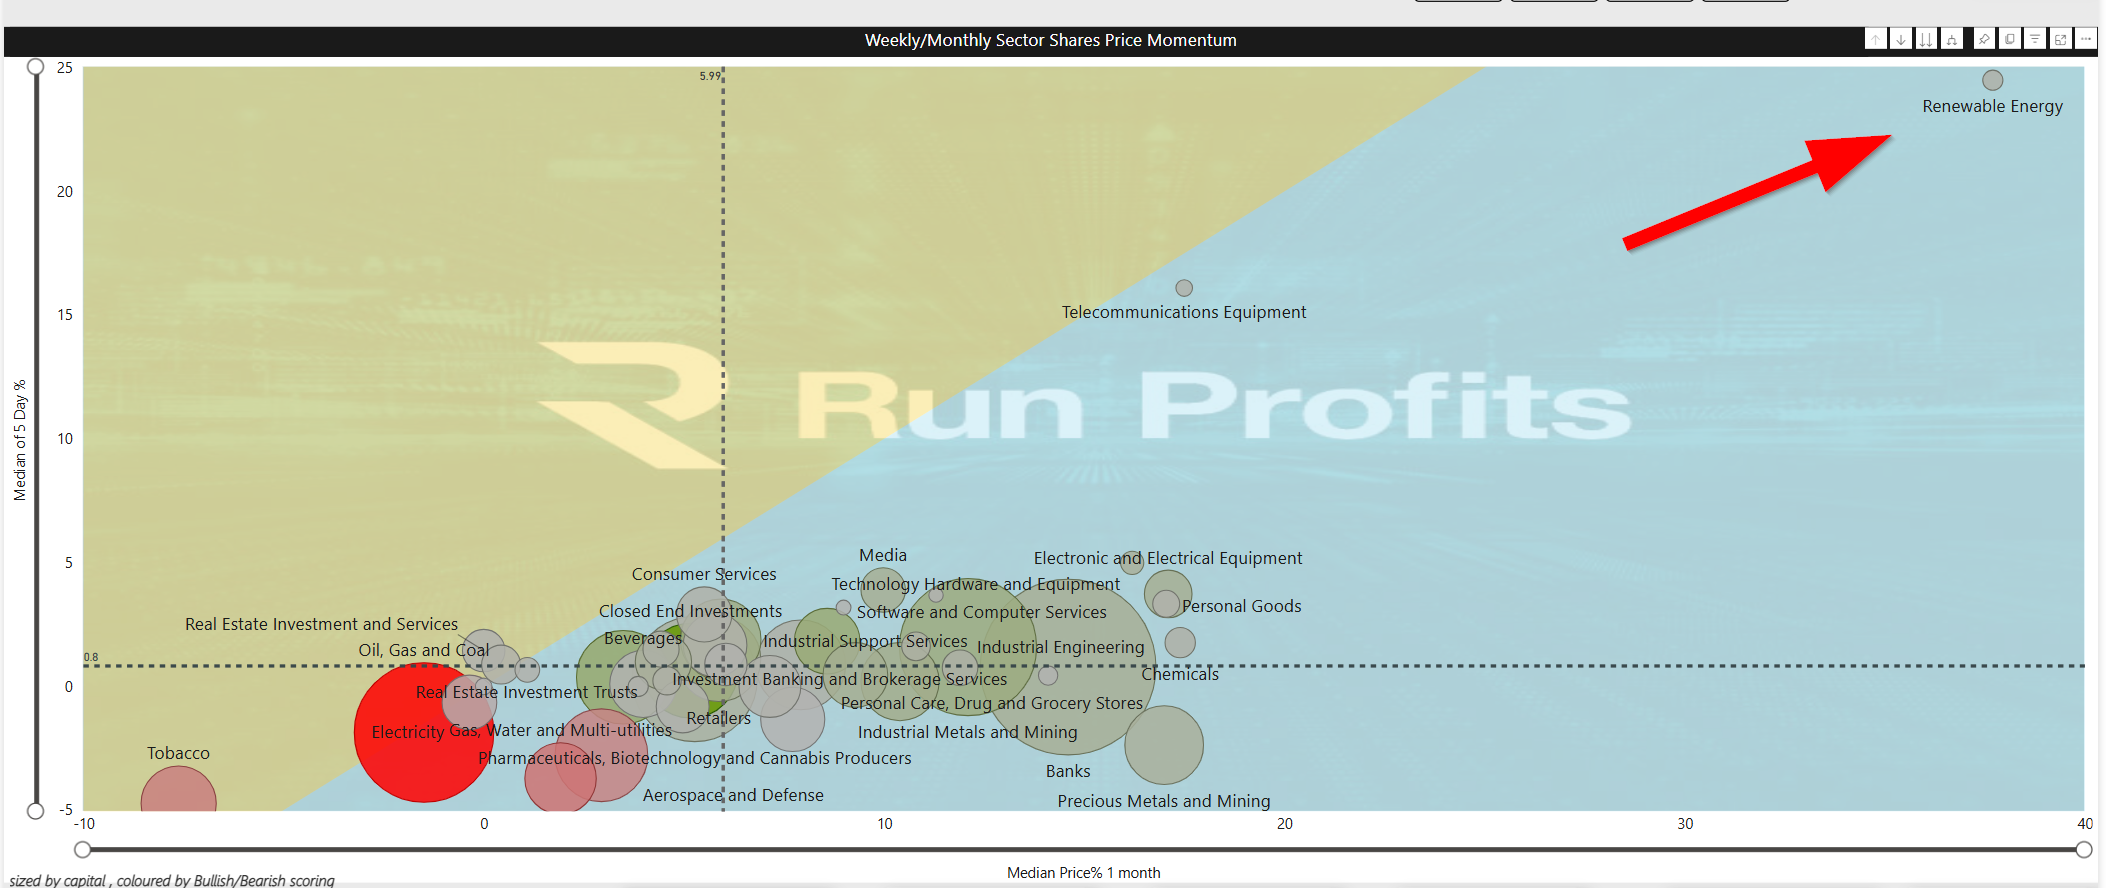
Task: Copy the visual using the copy icon
Action: 2009,39
